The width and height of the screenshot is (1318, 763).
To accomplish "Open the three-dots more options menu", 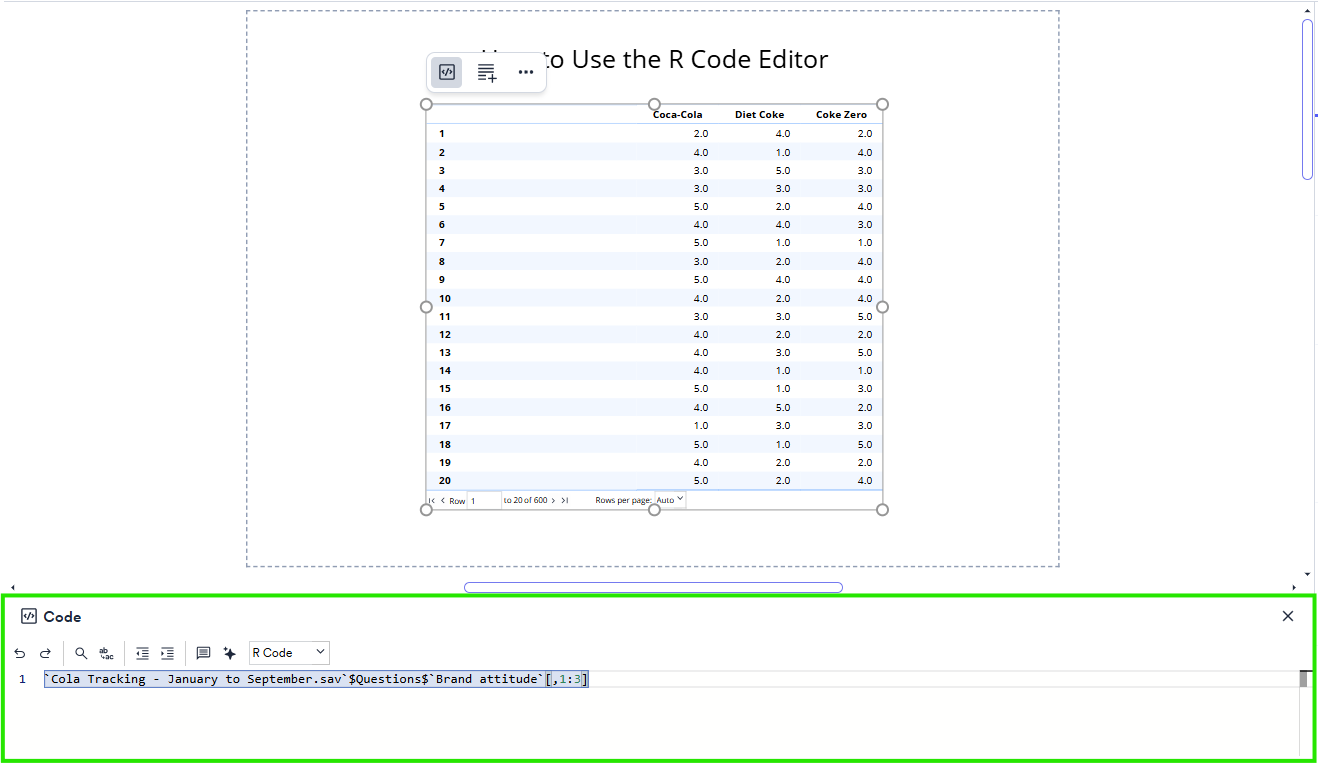I will (526, 72).
